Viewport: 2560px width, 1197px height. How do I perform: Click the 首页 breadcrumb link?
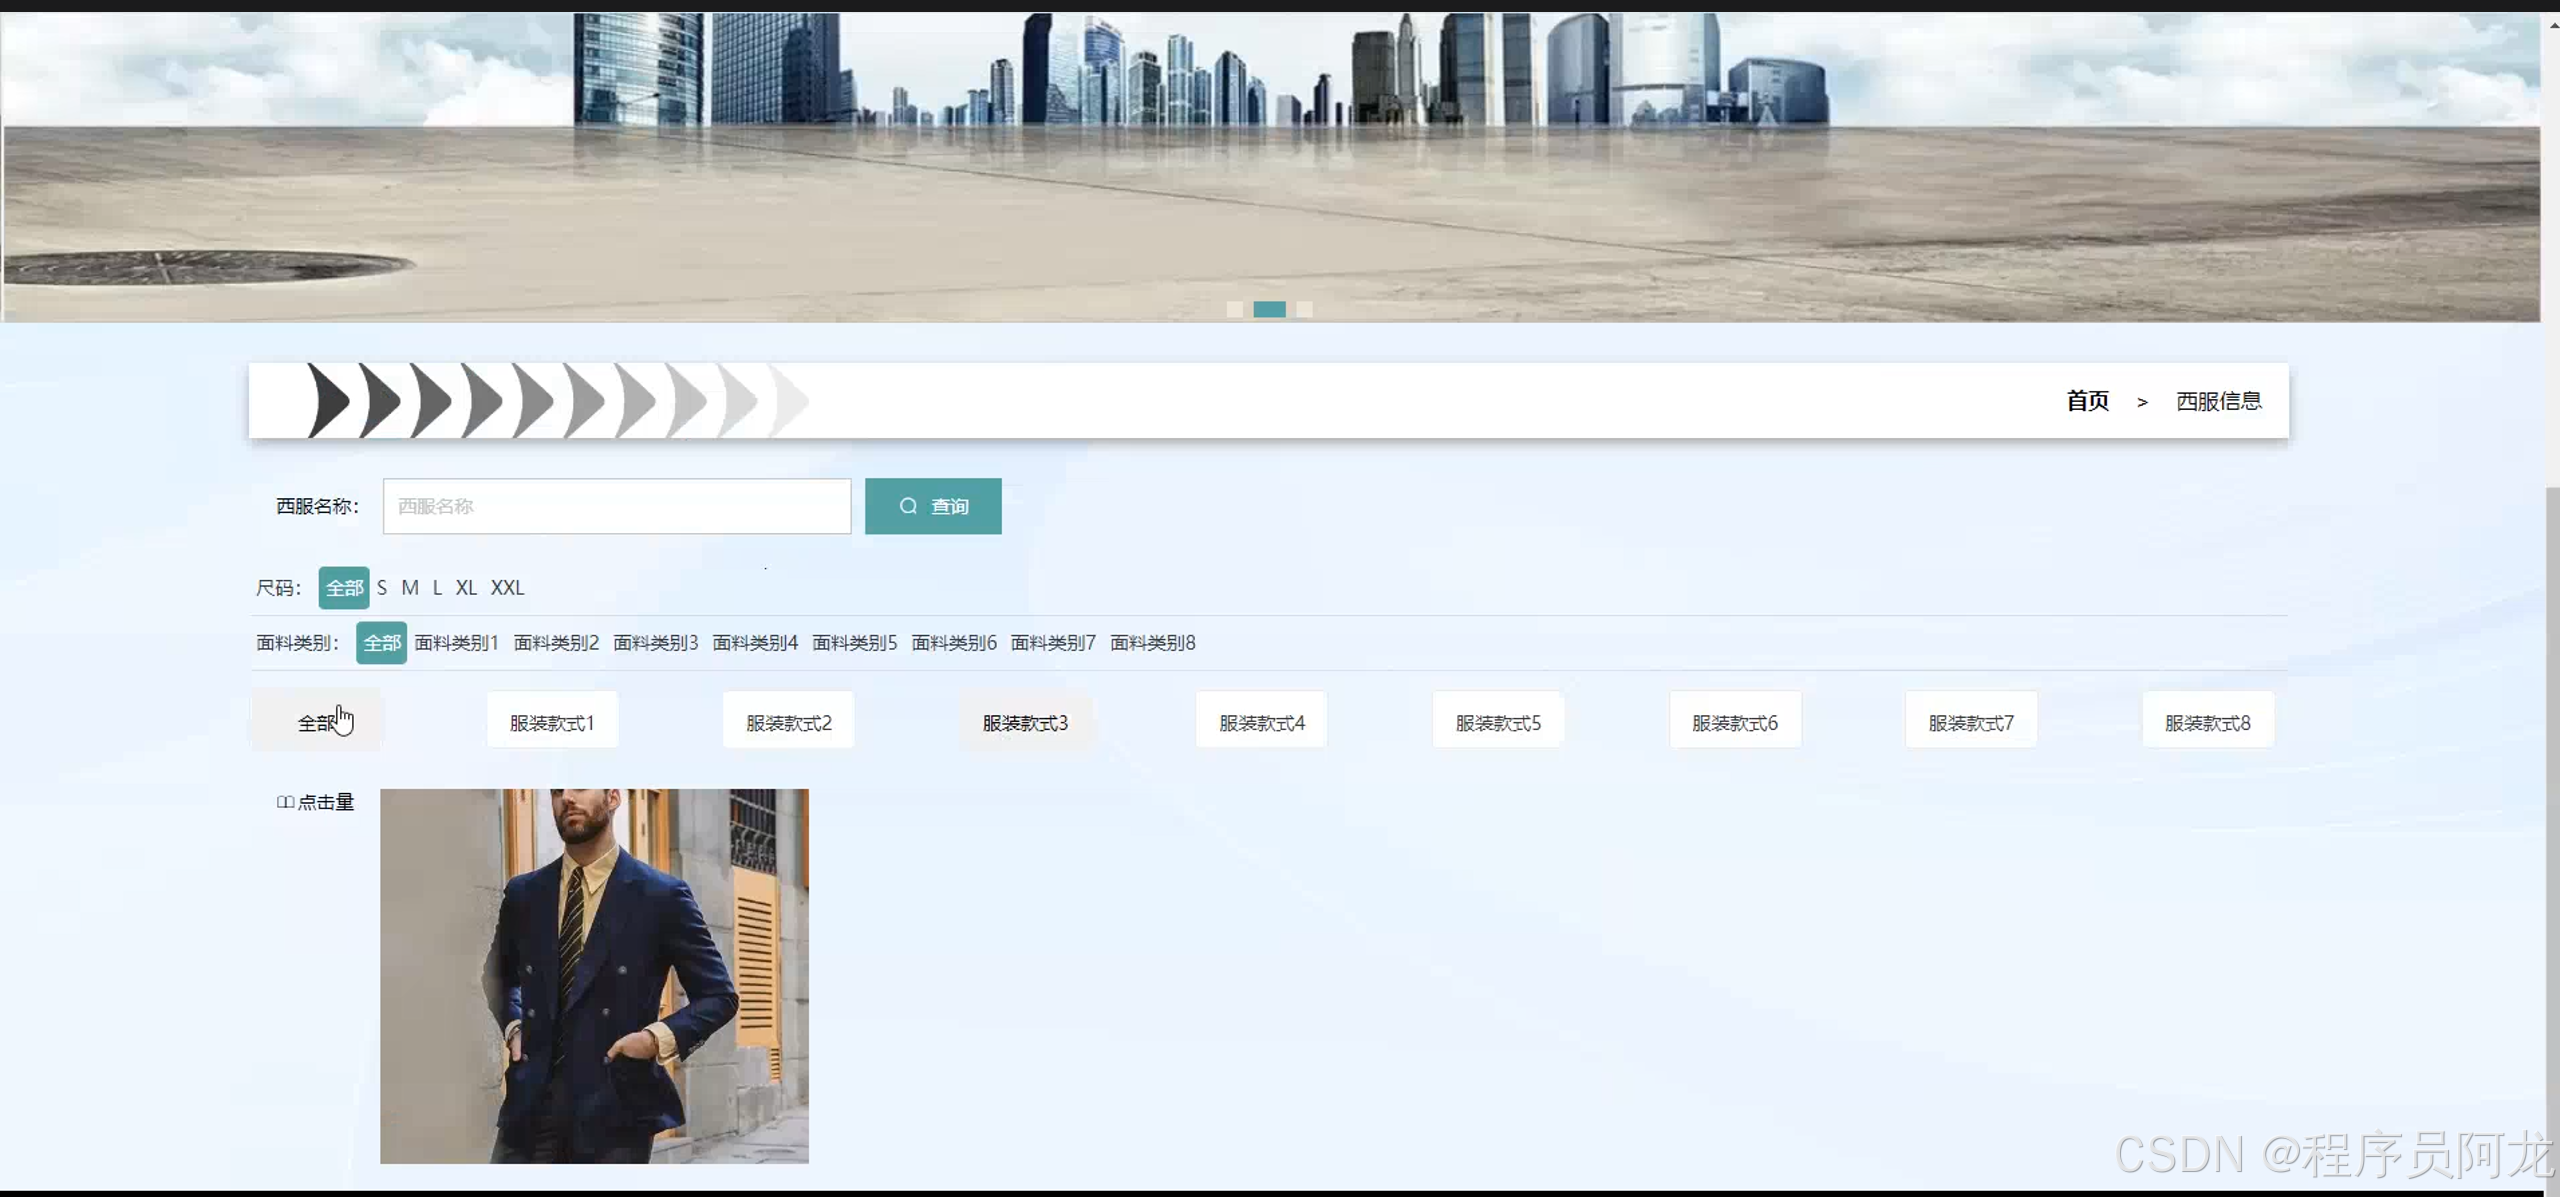coord(2087,401)
